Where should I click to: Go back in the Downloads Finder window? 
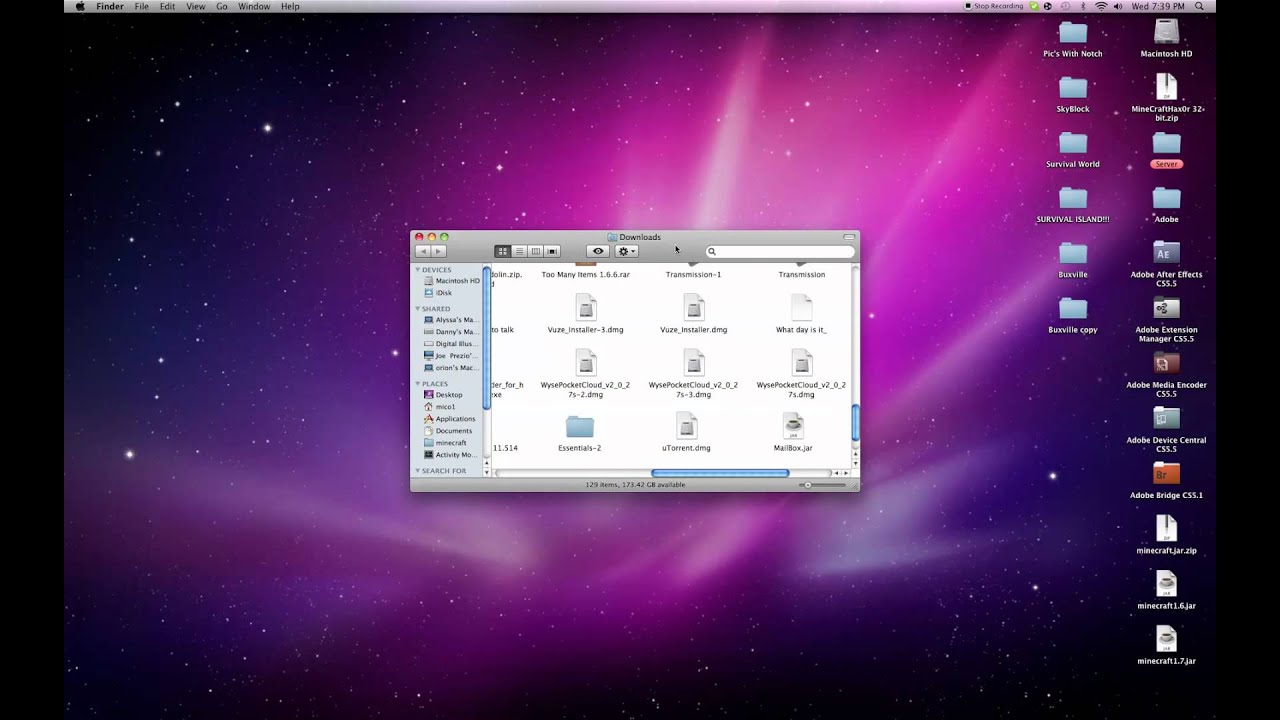423,251
